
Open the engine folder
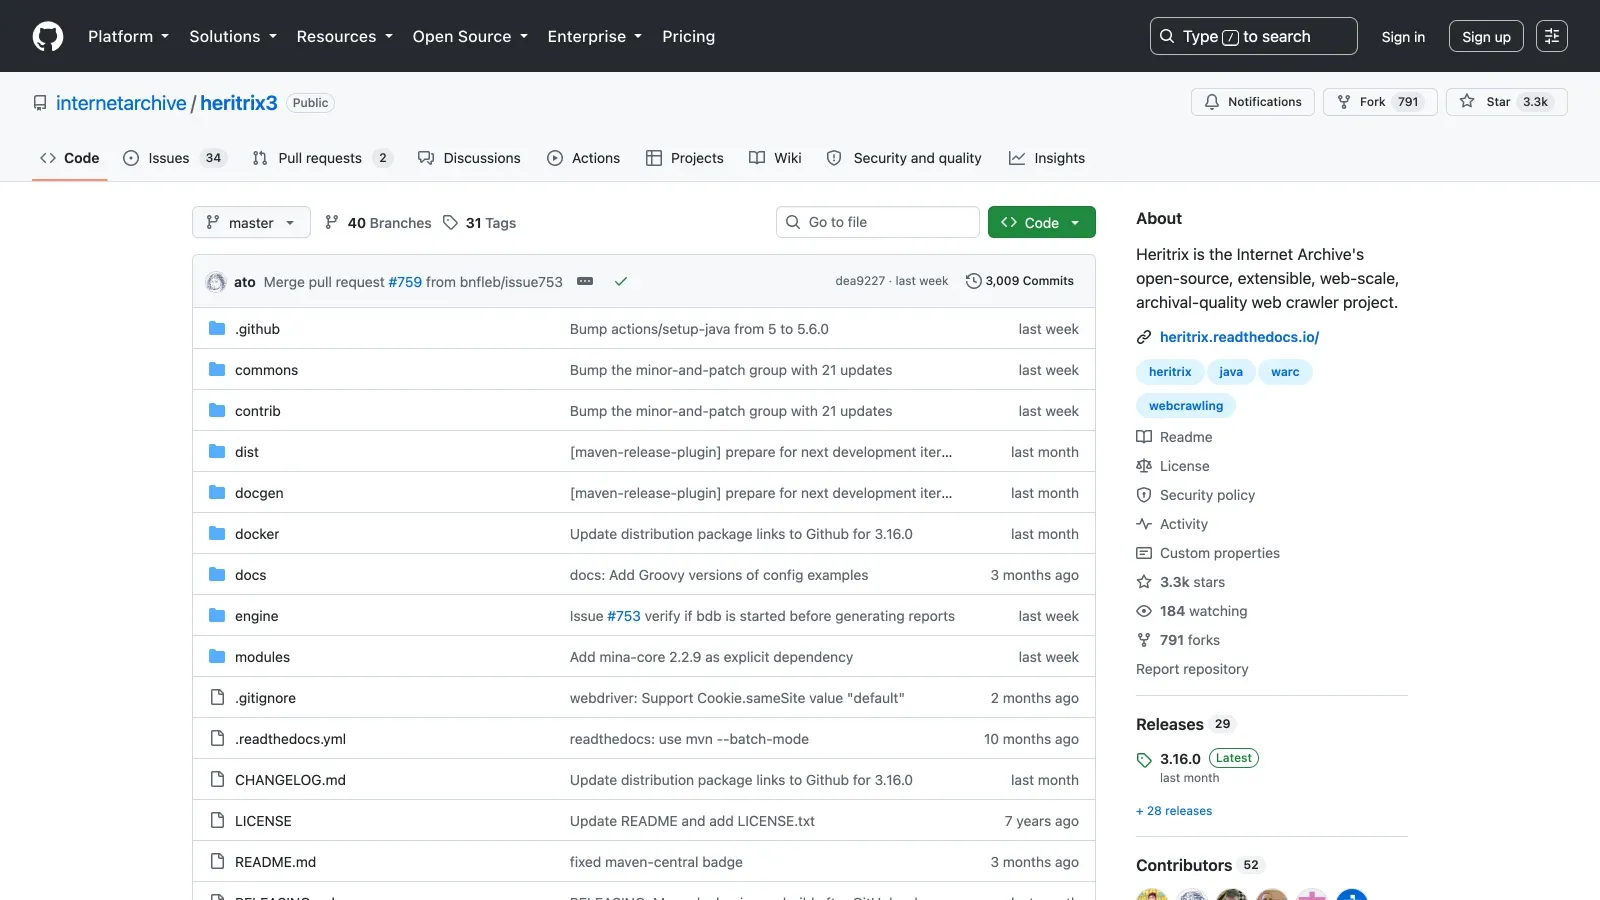pyautogui.click(x=257, y=616)
